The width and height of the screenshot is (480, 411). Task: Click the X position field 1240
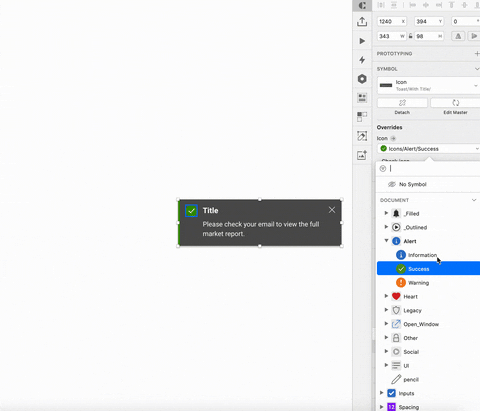(392, 21)
